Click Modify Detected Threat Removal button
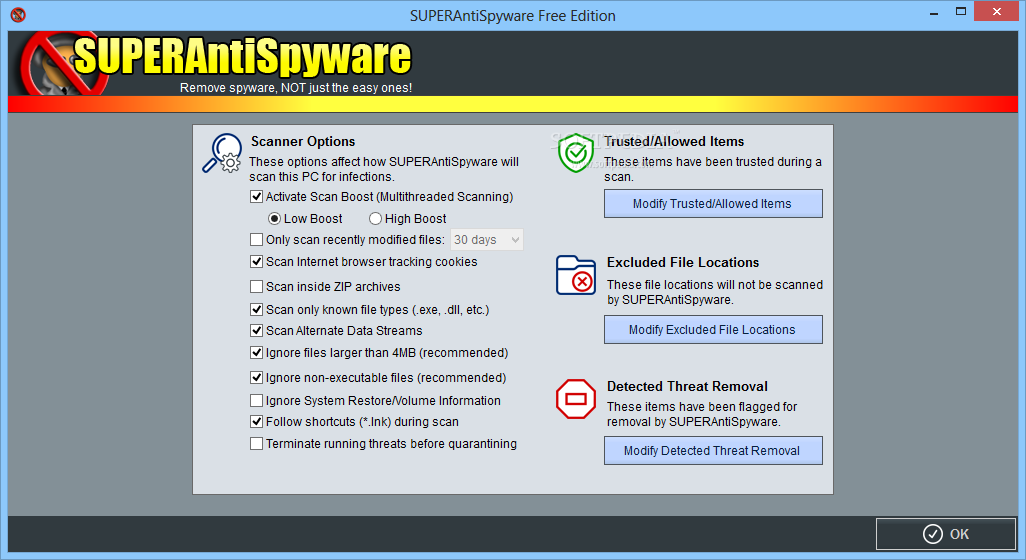Screen dimensions: 1026x560 713,451
